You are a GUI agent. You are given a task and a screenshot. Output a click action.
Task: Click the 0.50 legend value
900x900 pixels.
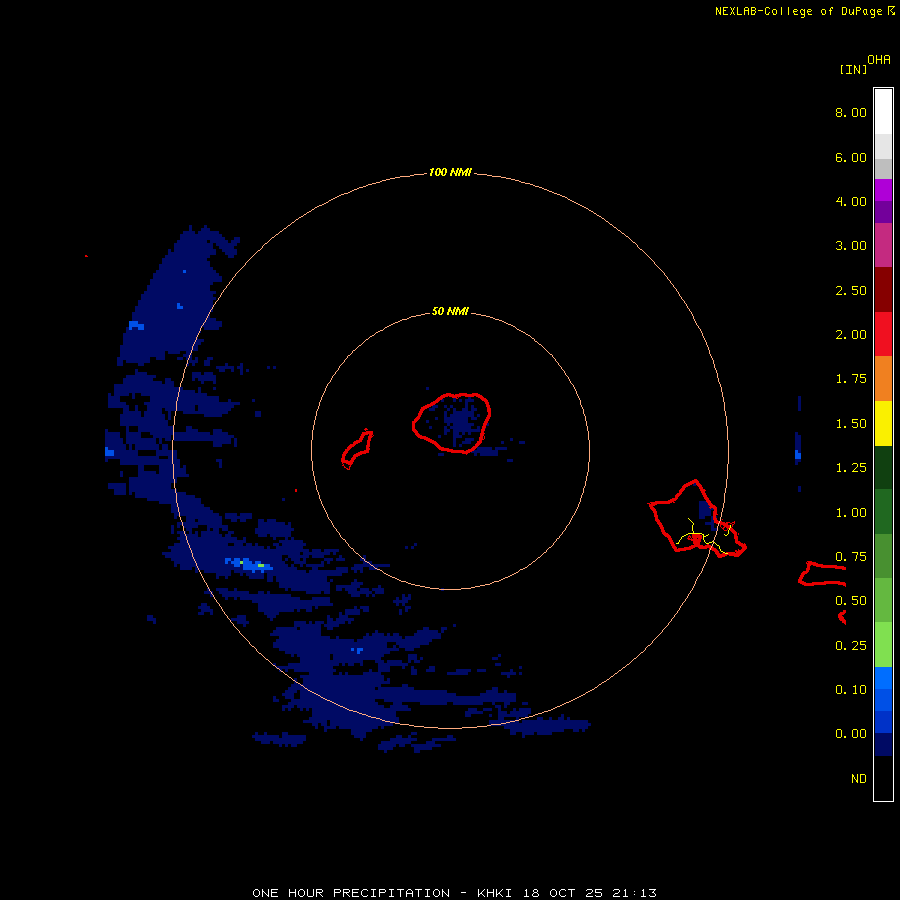pyautogui.click(x=851, y=601)
